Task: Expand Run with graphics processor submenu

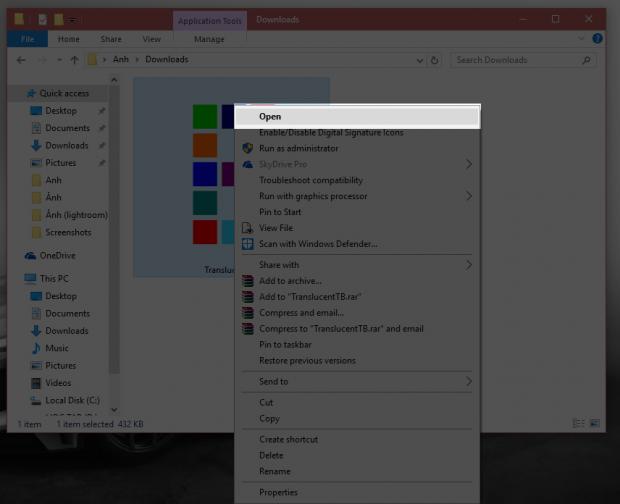Action: click(469, 196)
